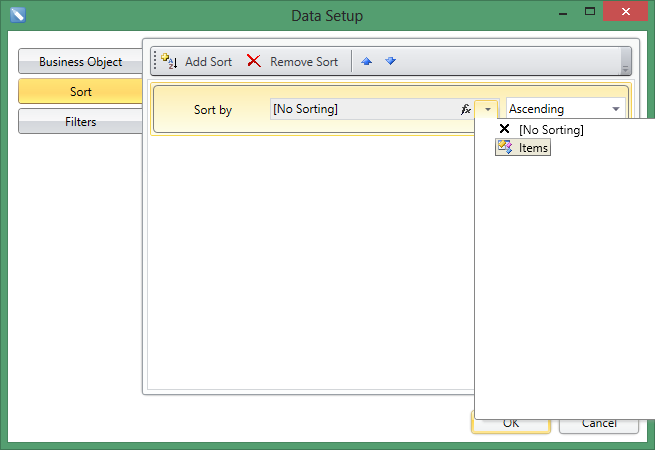This screenshot has width=655, height=450.
Task: Open the fx expression editor icon
Action: (x=465, y=109)
